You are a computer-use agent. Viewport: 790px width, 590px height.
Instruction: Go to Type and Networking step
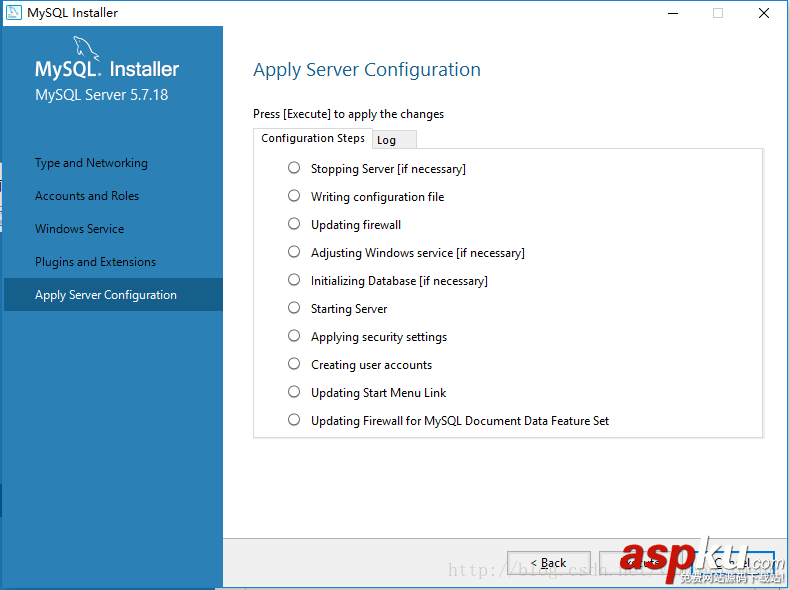coord(91,163)
